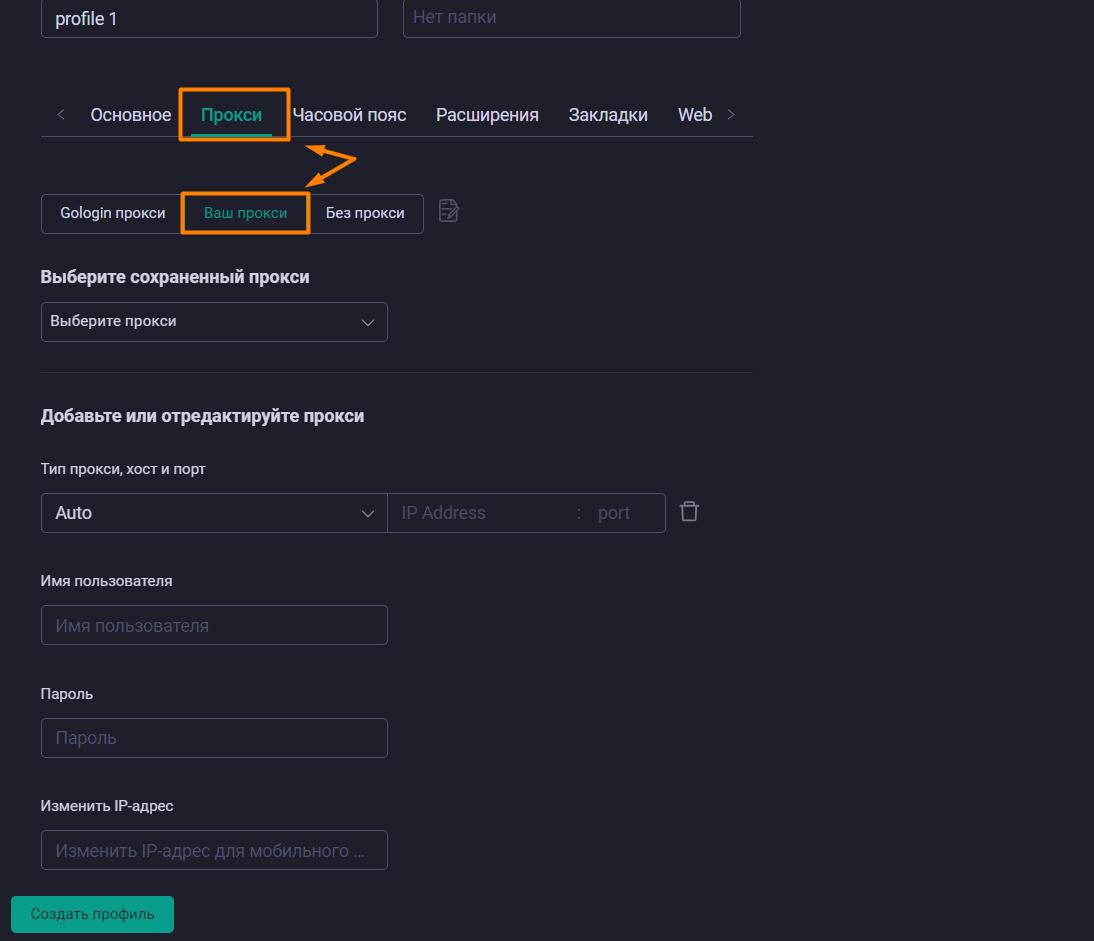Open the Выберите прокси dropdown
Image resolution: width=1094 pixels, height=941 pixels.
pos(214,322)
